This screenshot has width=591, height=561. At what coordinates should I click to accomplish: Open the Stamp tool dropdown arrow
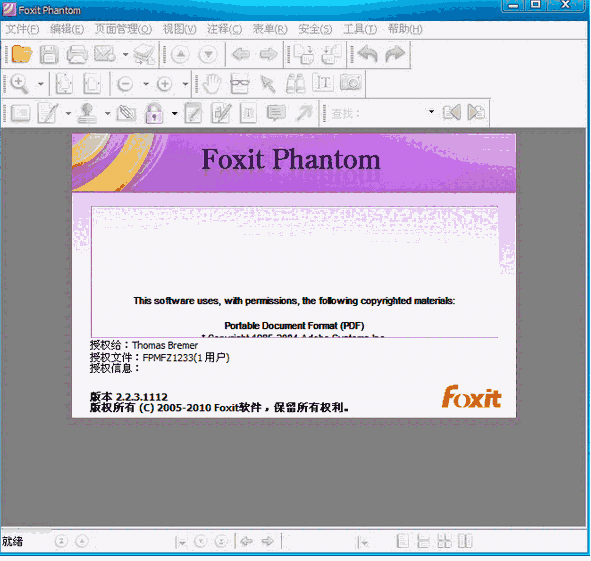[107, 113]
